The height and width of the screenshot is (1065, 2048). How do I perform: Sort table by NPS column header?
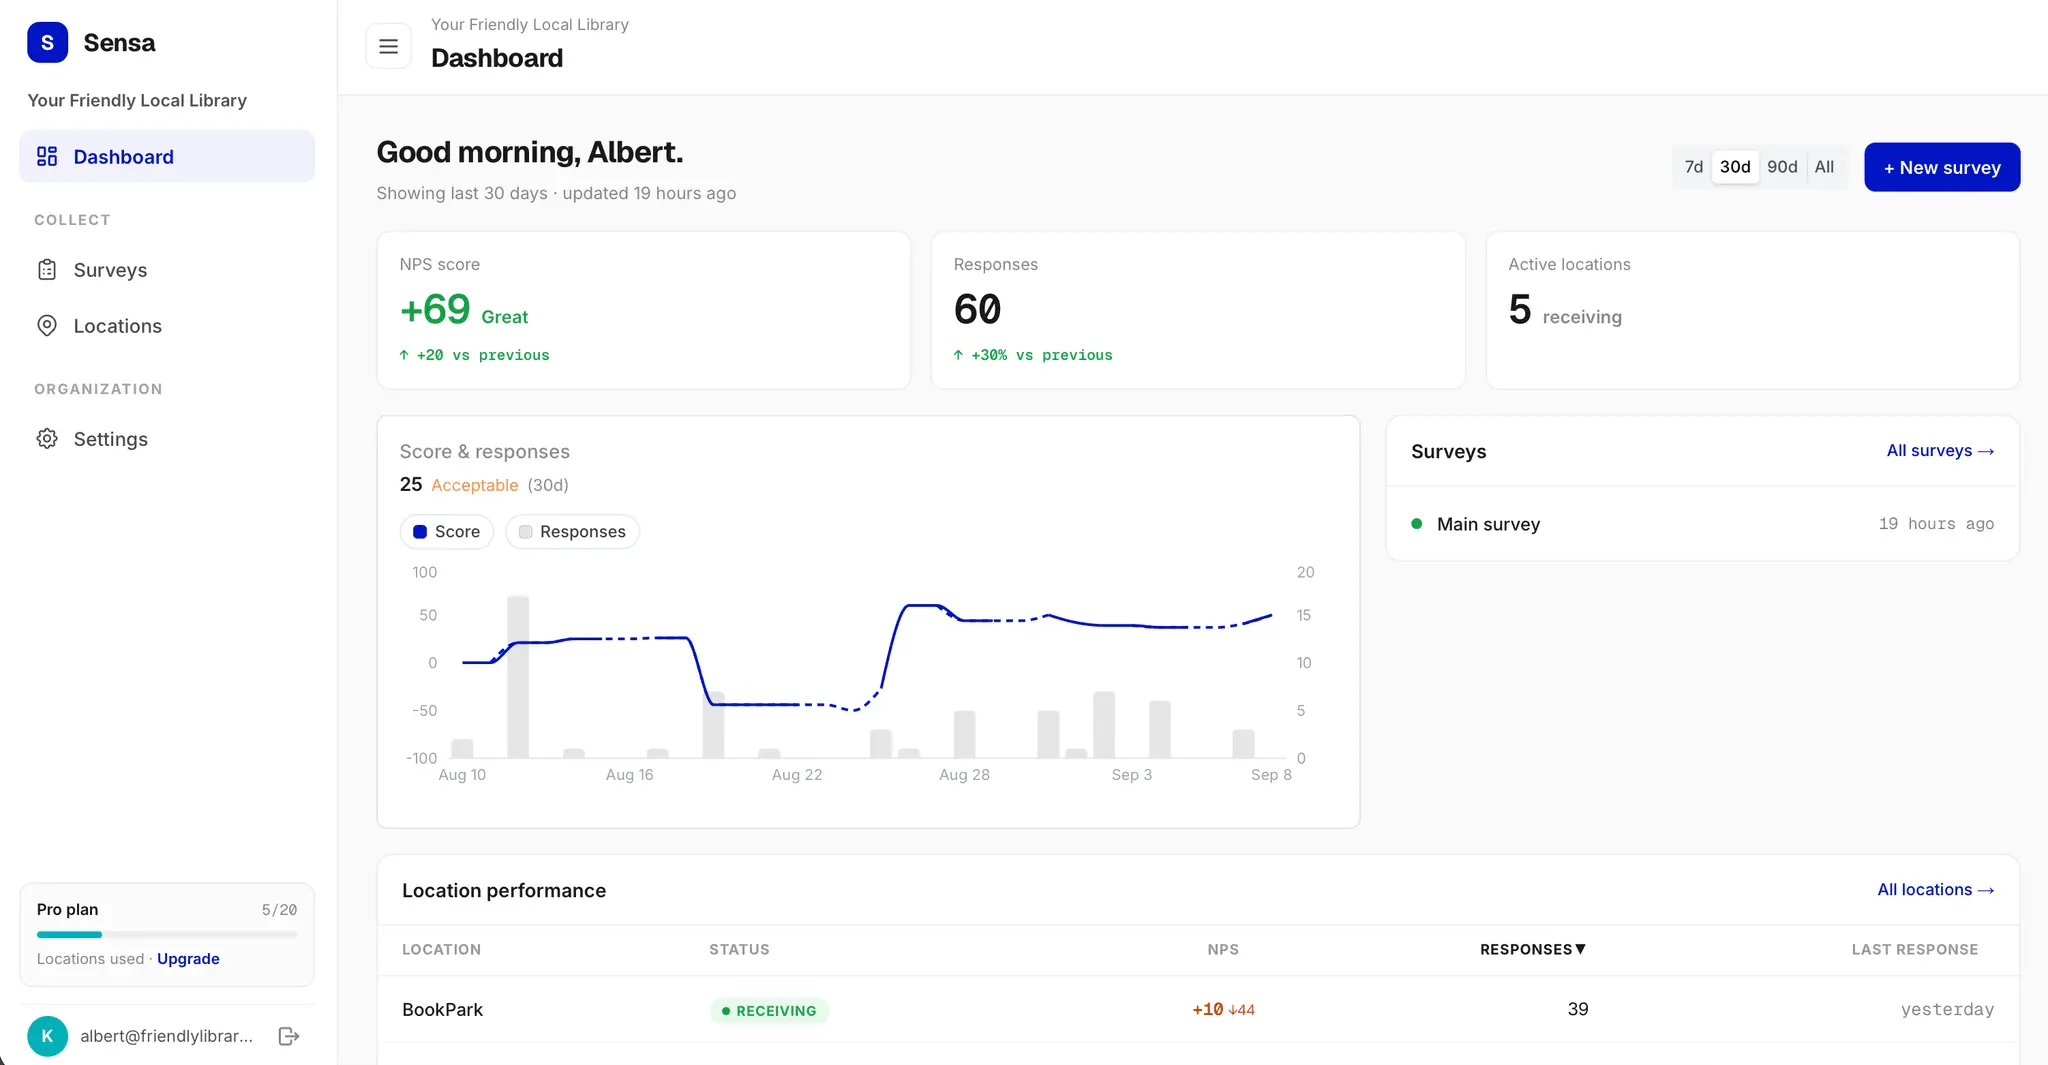click(1223, 949)
